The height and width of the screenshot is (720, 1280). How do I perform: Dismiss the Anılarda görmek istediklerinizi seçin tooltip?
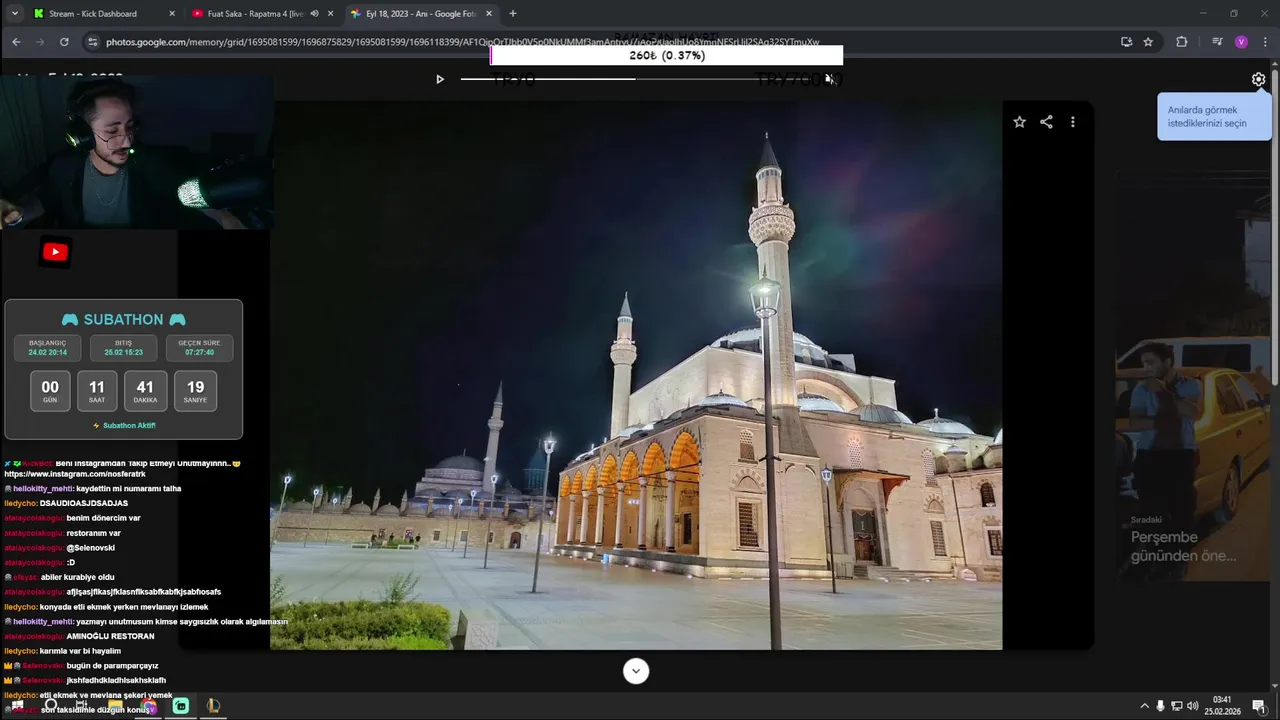1214,116
